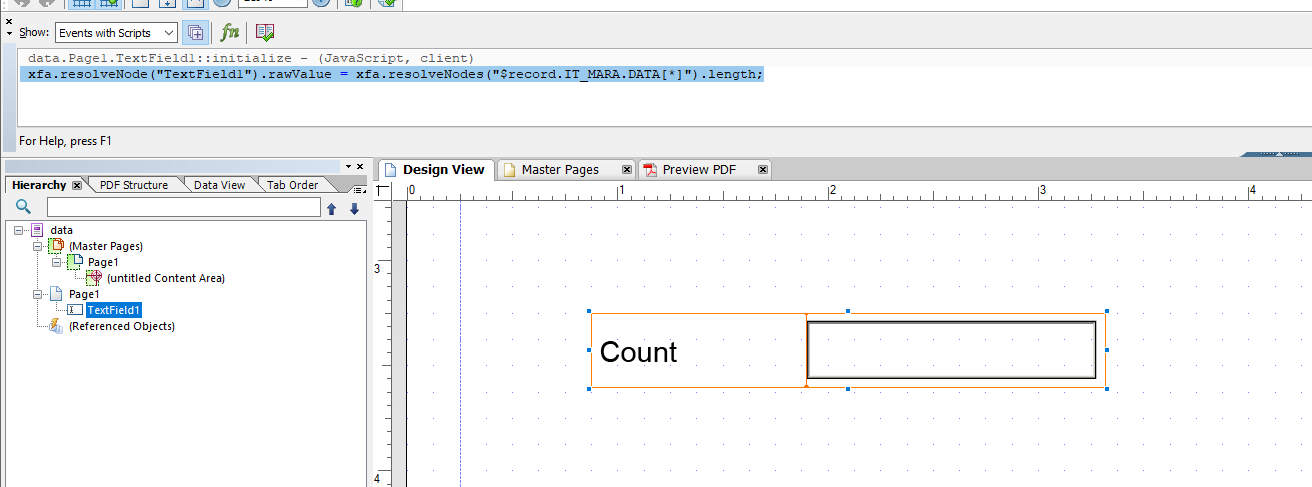The height and width of the screenshot is (487, 1312).
Task: Collapse the root data node
Action: coord(19,230)
